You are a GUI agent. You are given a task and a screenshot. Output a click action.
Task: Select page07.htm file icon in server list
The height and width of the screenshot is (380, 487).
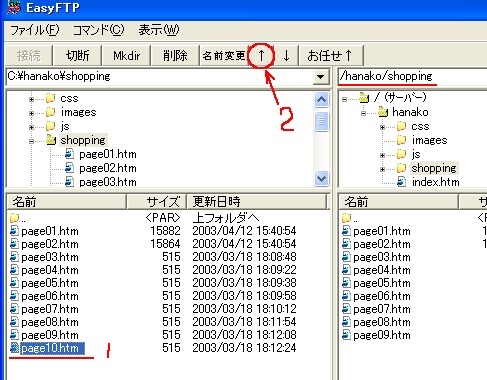pos(346,309)
